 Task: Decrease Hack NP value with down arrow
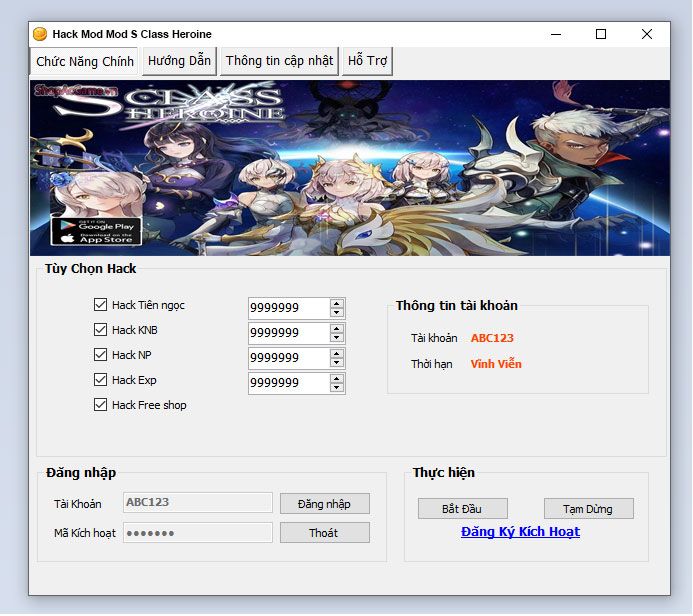(337, 362)
